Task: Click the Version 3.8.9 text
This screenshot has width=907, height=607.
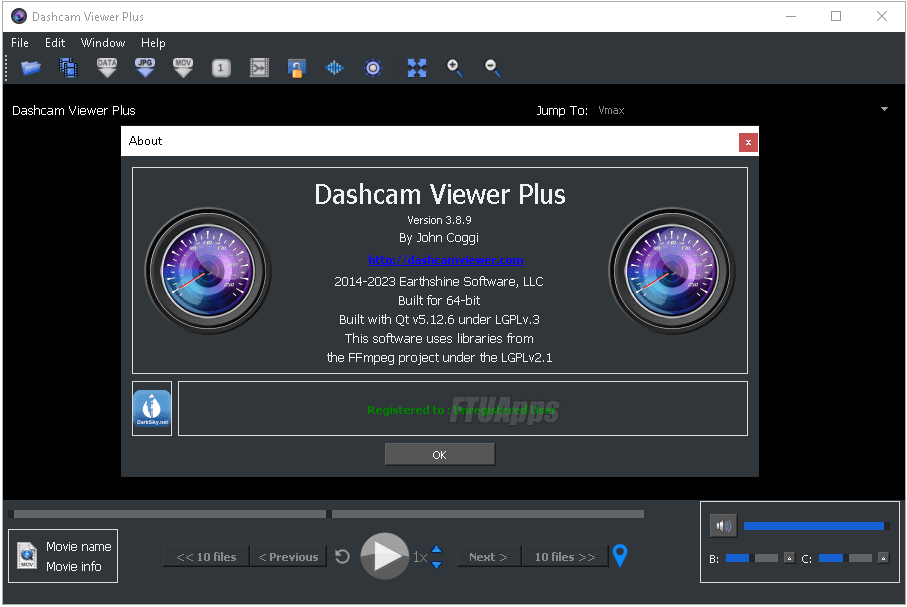Action: click(439, 220)
